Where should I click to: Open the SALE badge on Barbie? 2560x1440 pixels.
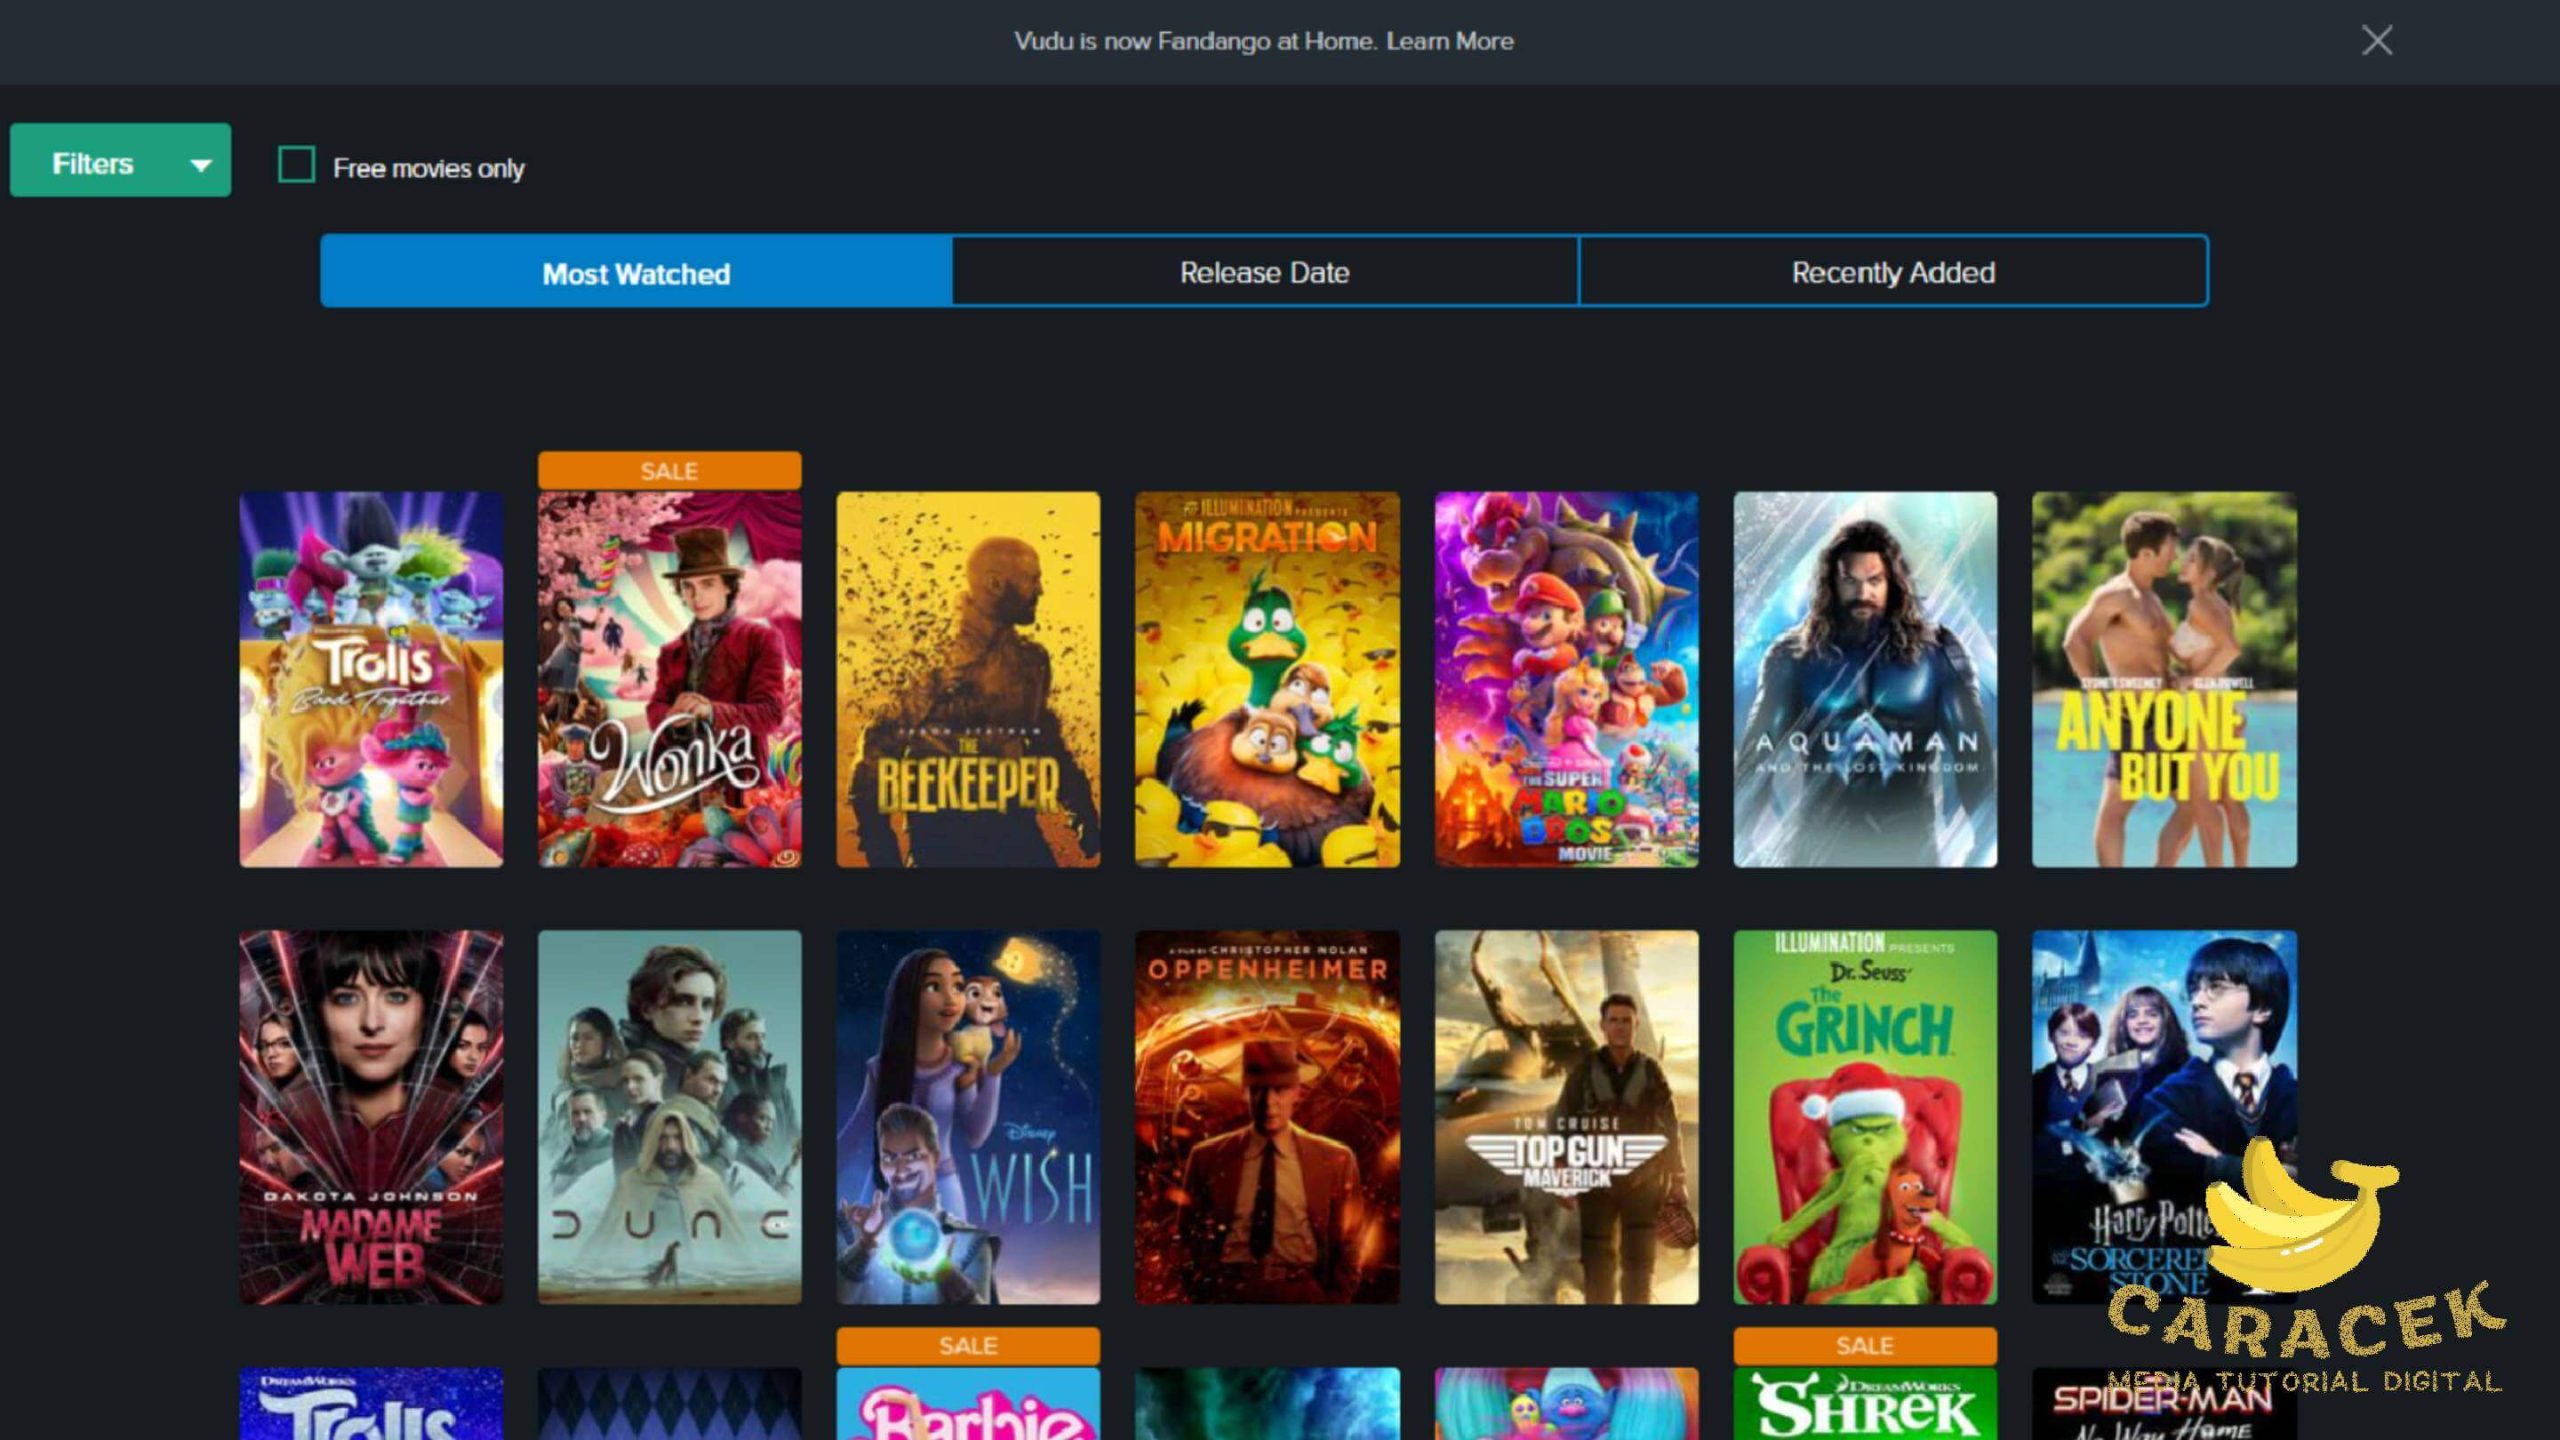tap(967, 1345)
